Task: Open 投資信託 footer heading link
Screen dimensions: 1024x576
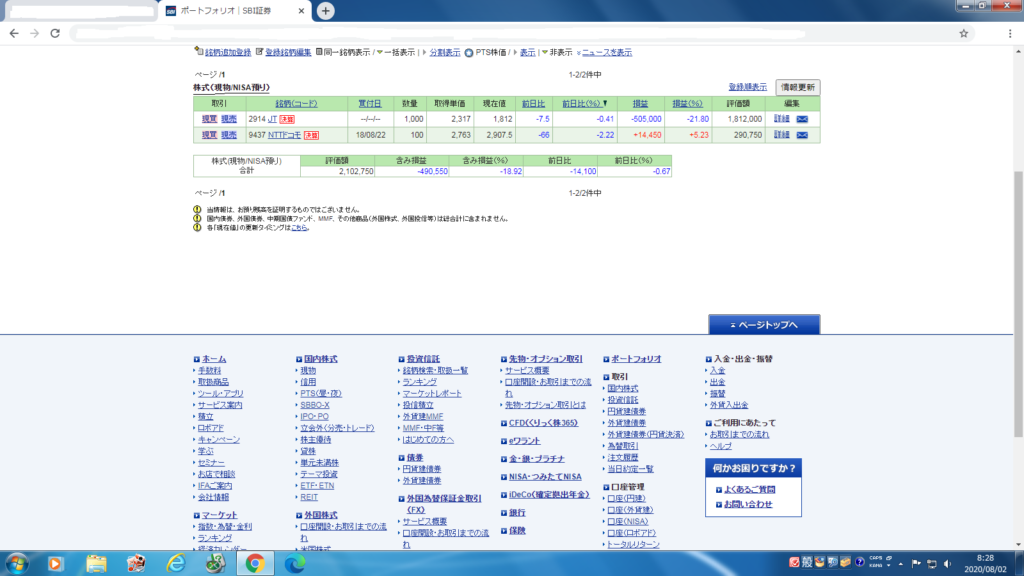Action: tap(423, 359)
